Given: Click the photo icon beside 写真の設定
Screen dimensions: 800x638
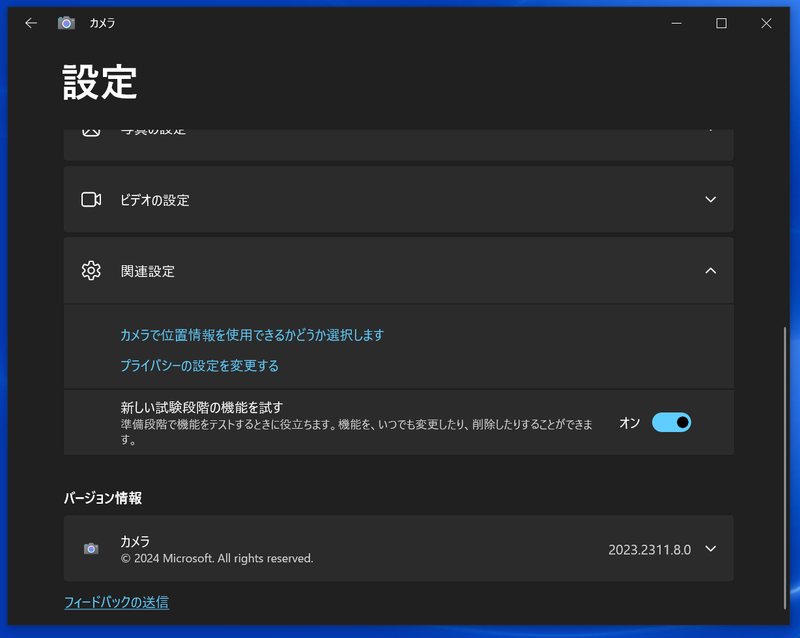Looking at the screenshot, I should click(x=92, y=128).
